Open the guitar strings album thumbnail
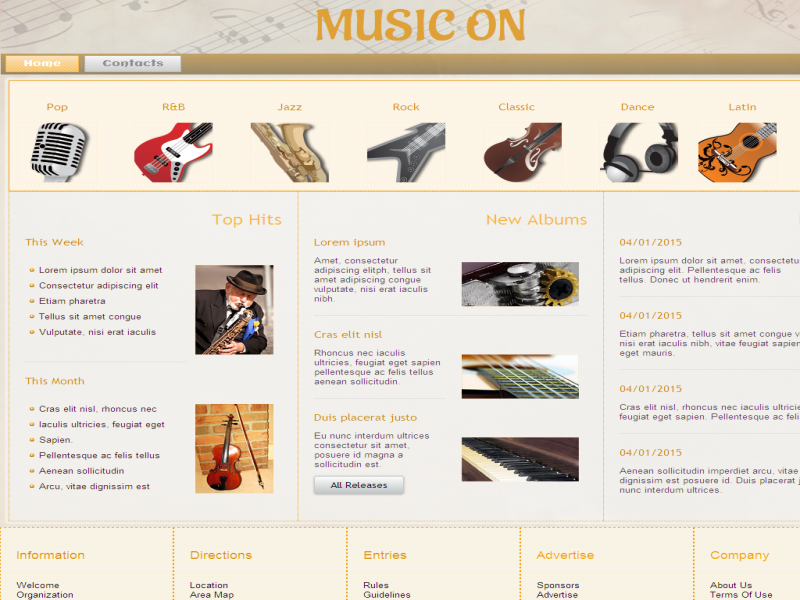The width and height of the screenshot is (800, 600). click(x=520, y=377)
